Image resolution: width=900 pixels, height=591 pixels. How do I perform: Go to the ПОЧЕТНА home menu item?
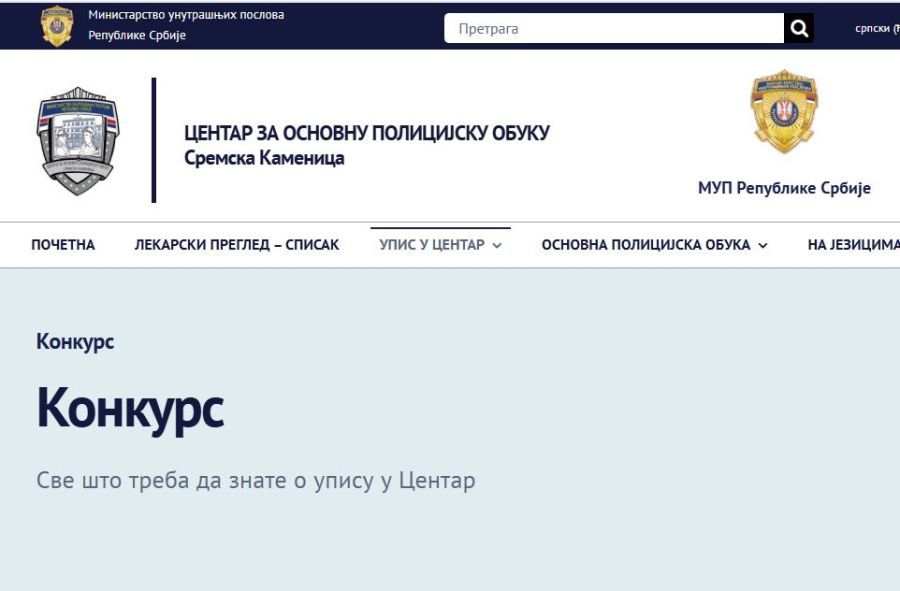63,245
